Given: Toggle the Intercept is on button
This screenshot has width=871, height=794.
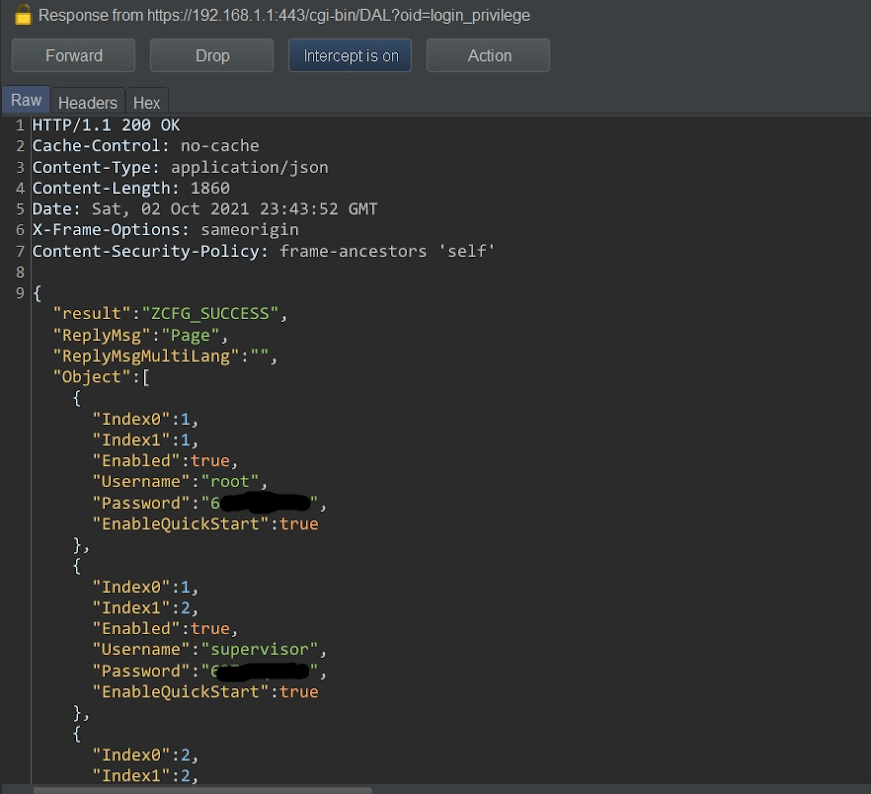Looking at the screenshot, I should 350,56.
